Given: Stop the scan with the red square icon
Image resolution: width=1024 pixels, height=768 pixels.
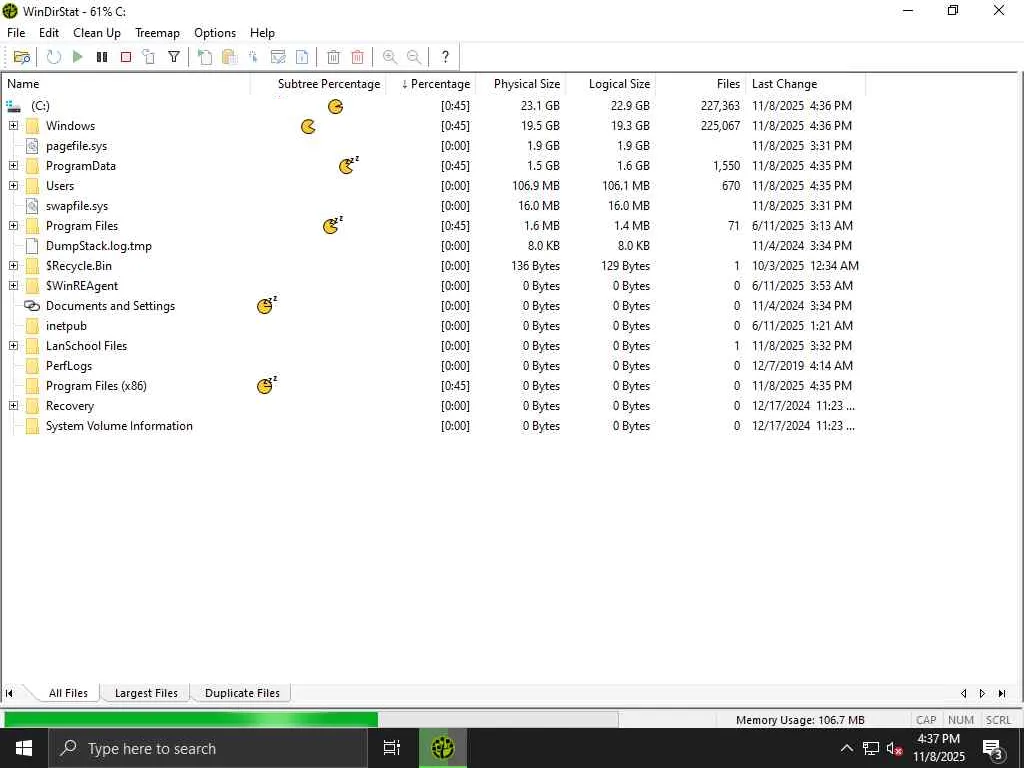Looking at the screenshot, I should click(125, 57).
